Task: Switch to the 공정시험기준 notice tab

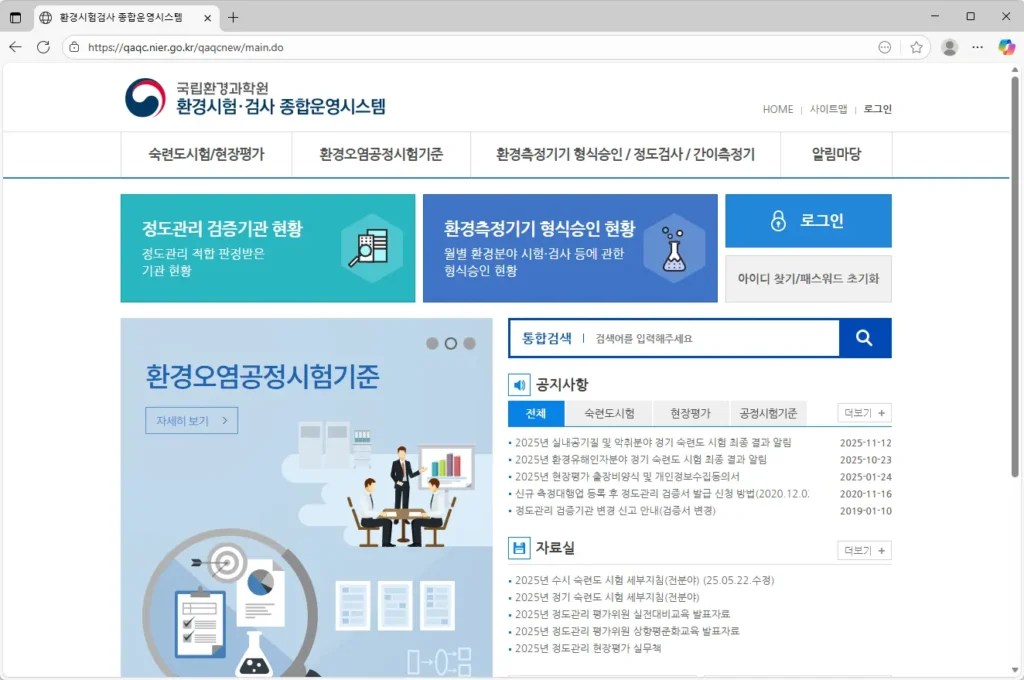Action: point(768,413)
